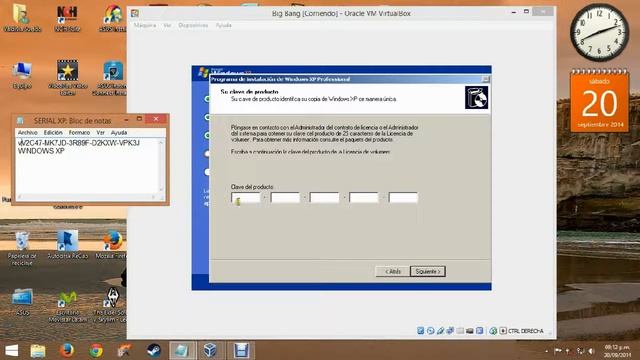Click the optical disc indicator in VirtualBox status bar
640x360 pixels.
431,331
